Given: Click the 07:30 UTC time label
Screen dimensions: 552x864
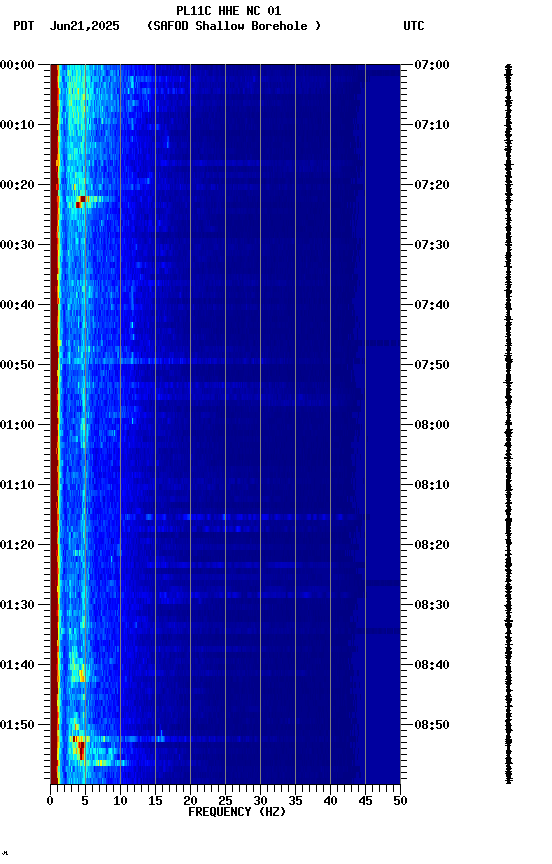Looking at the screenshot, I should click(x=432, y=245).
